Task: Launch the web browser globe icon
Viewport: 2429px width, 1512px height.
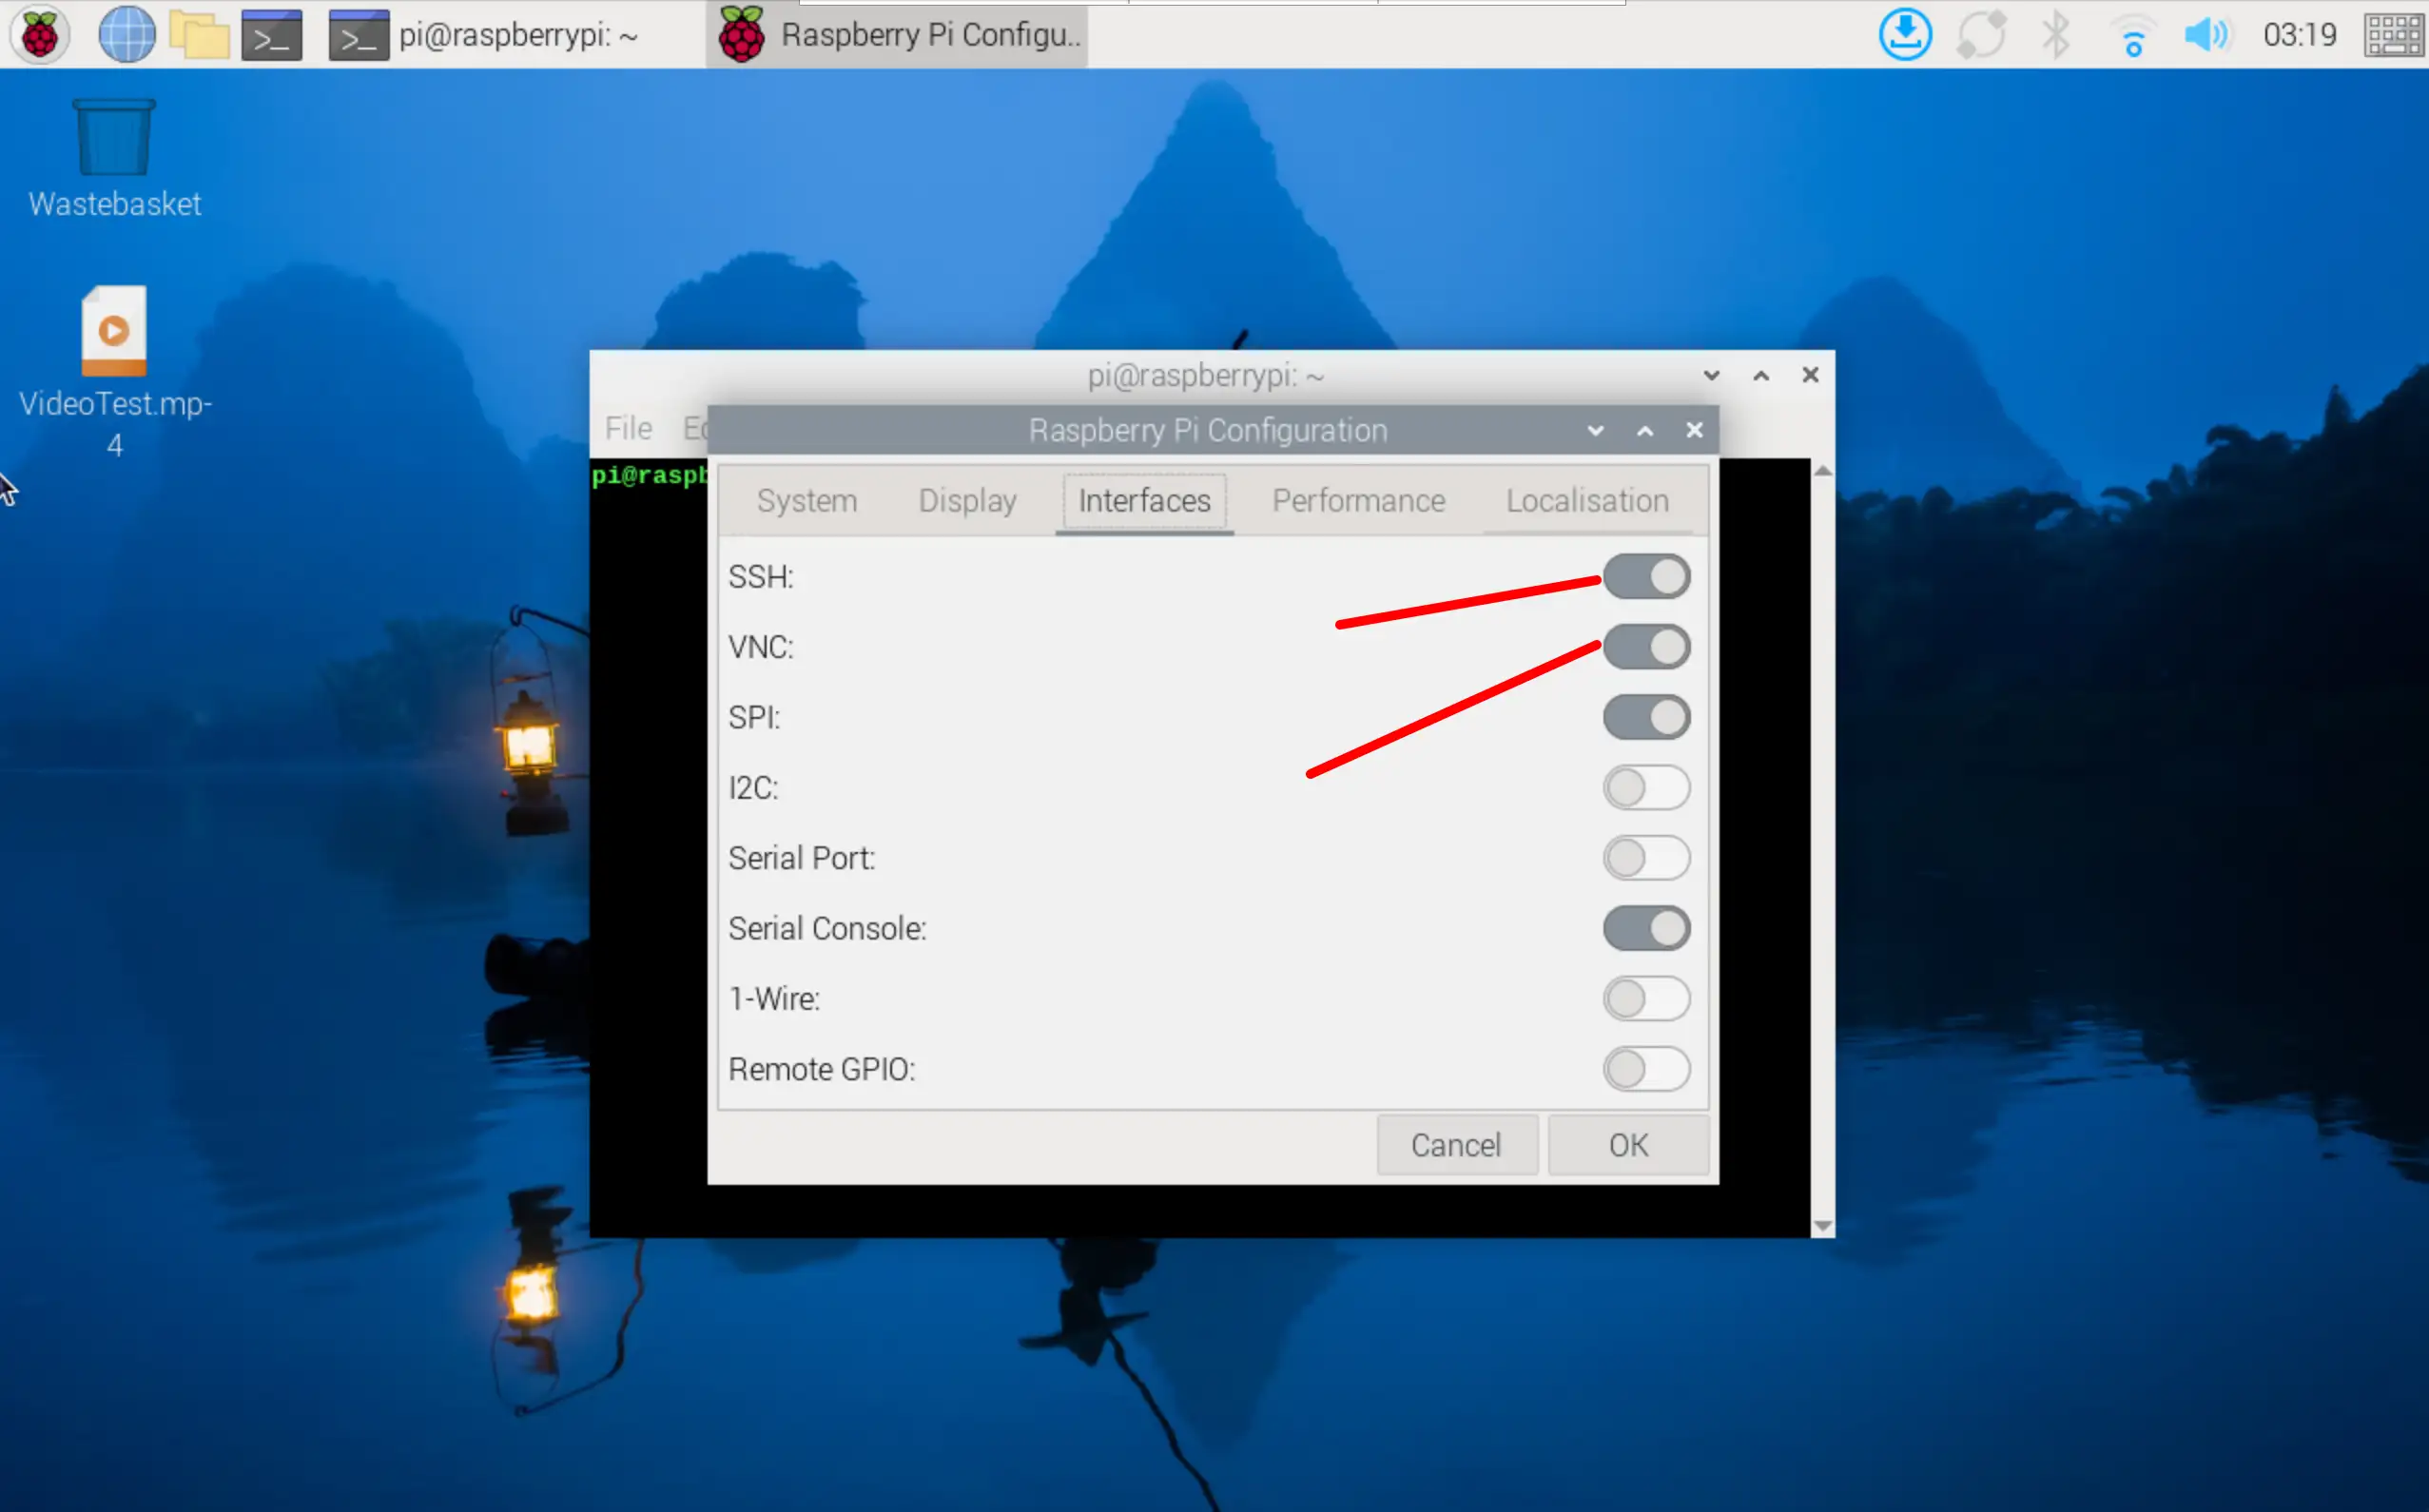Action: coord(127,35)
